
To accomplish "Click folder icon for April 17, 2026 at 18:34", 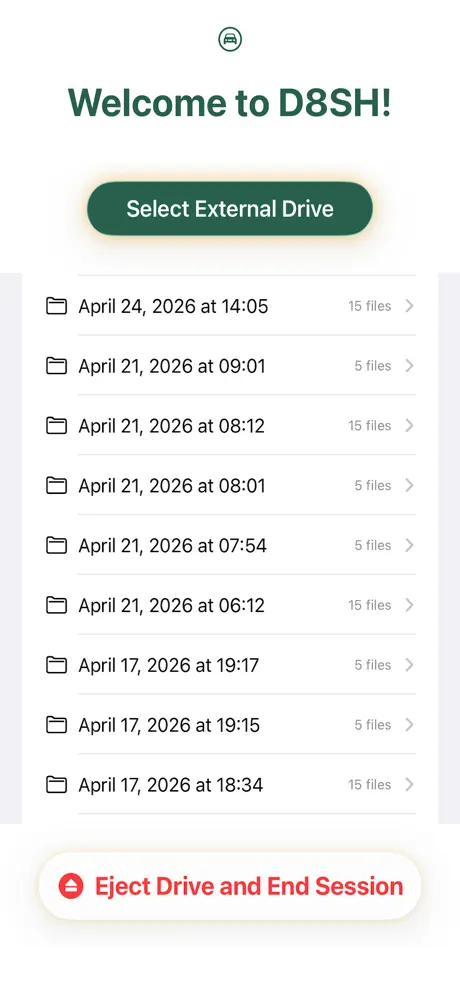I will click(57, 785).
